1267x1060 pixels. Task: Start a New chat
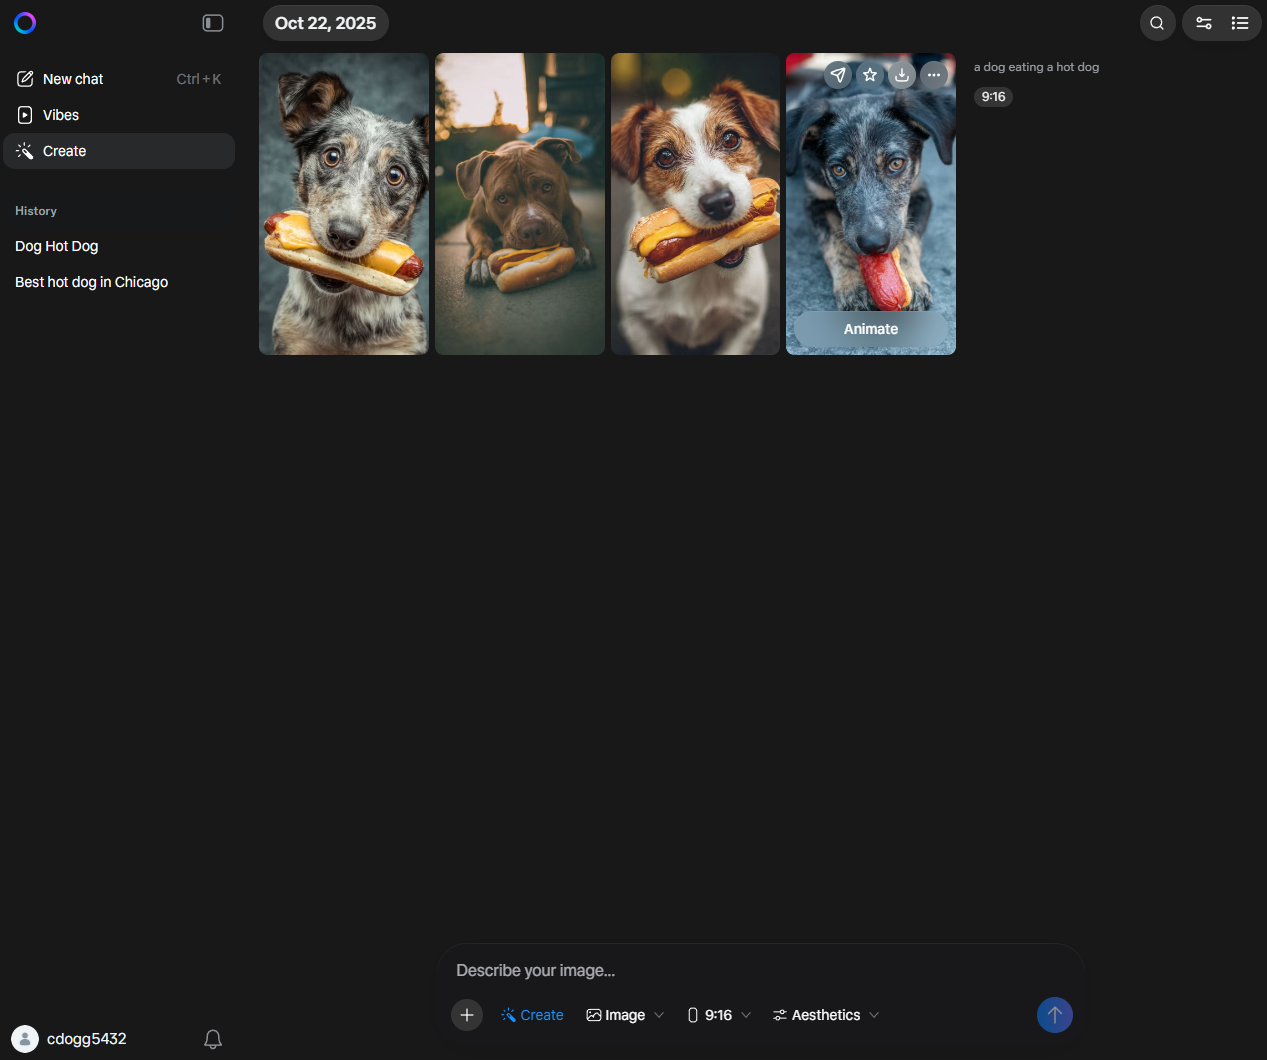[73, 79]
